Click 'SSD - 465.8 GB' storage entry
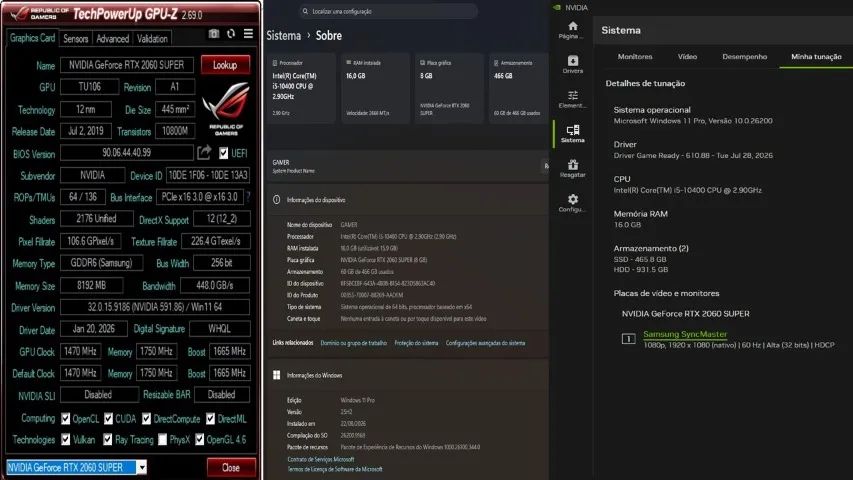The width and height of the screenshot is (853, 480). coord(640,259)
